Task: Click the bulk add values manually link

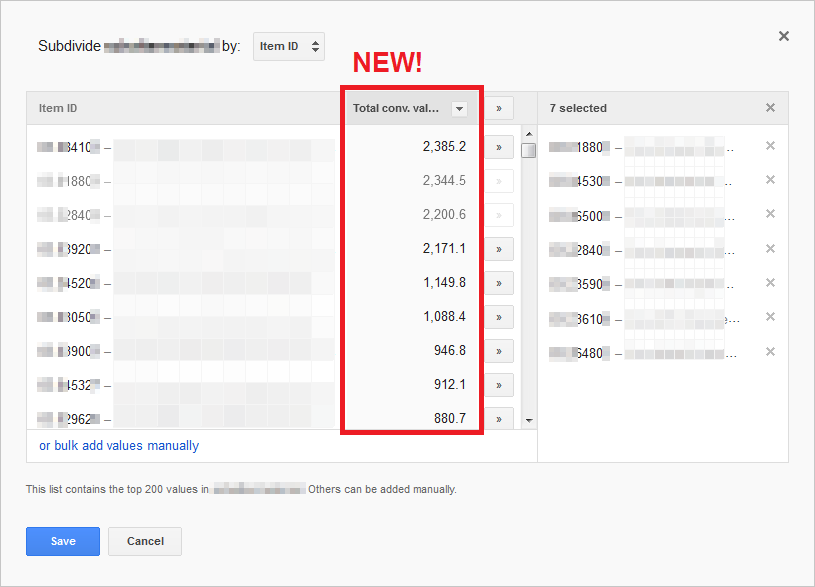Action: 119,446
